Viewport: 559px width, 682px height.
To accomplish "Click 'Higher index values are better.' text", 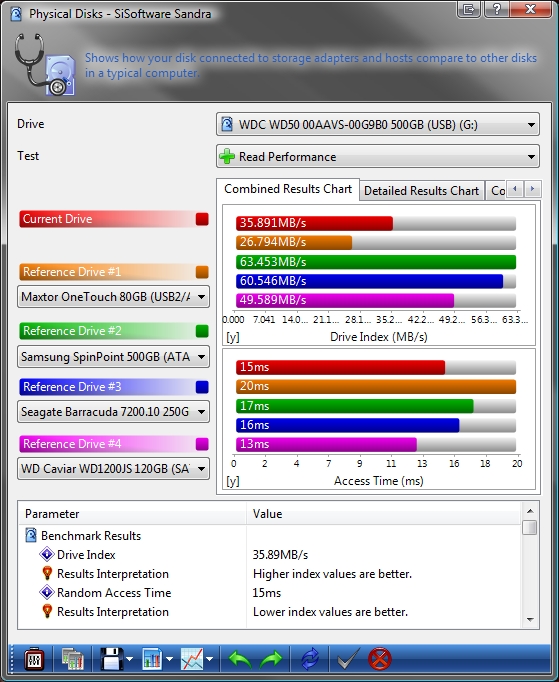I will pyautogui.click(x=332, y=574).
